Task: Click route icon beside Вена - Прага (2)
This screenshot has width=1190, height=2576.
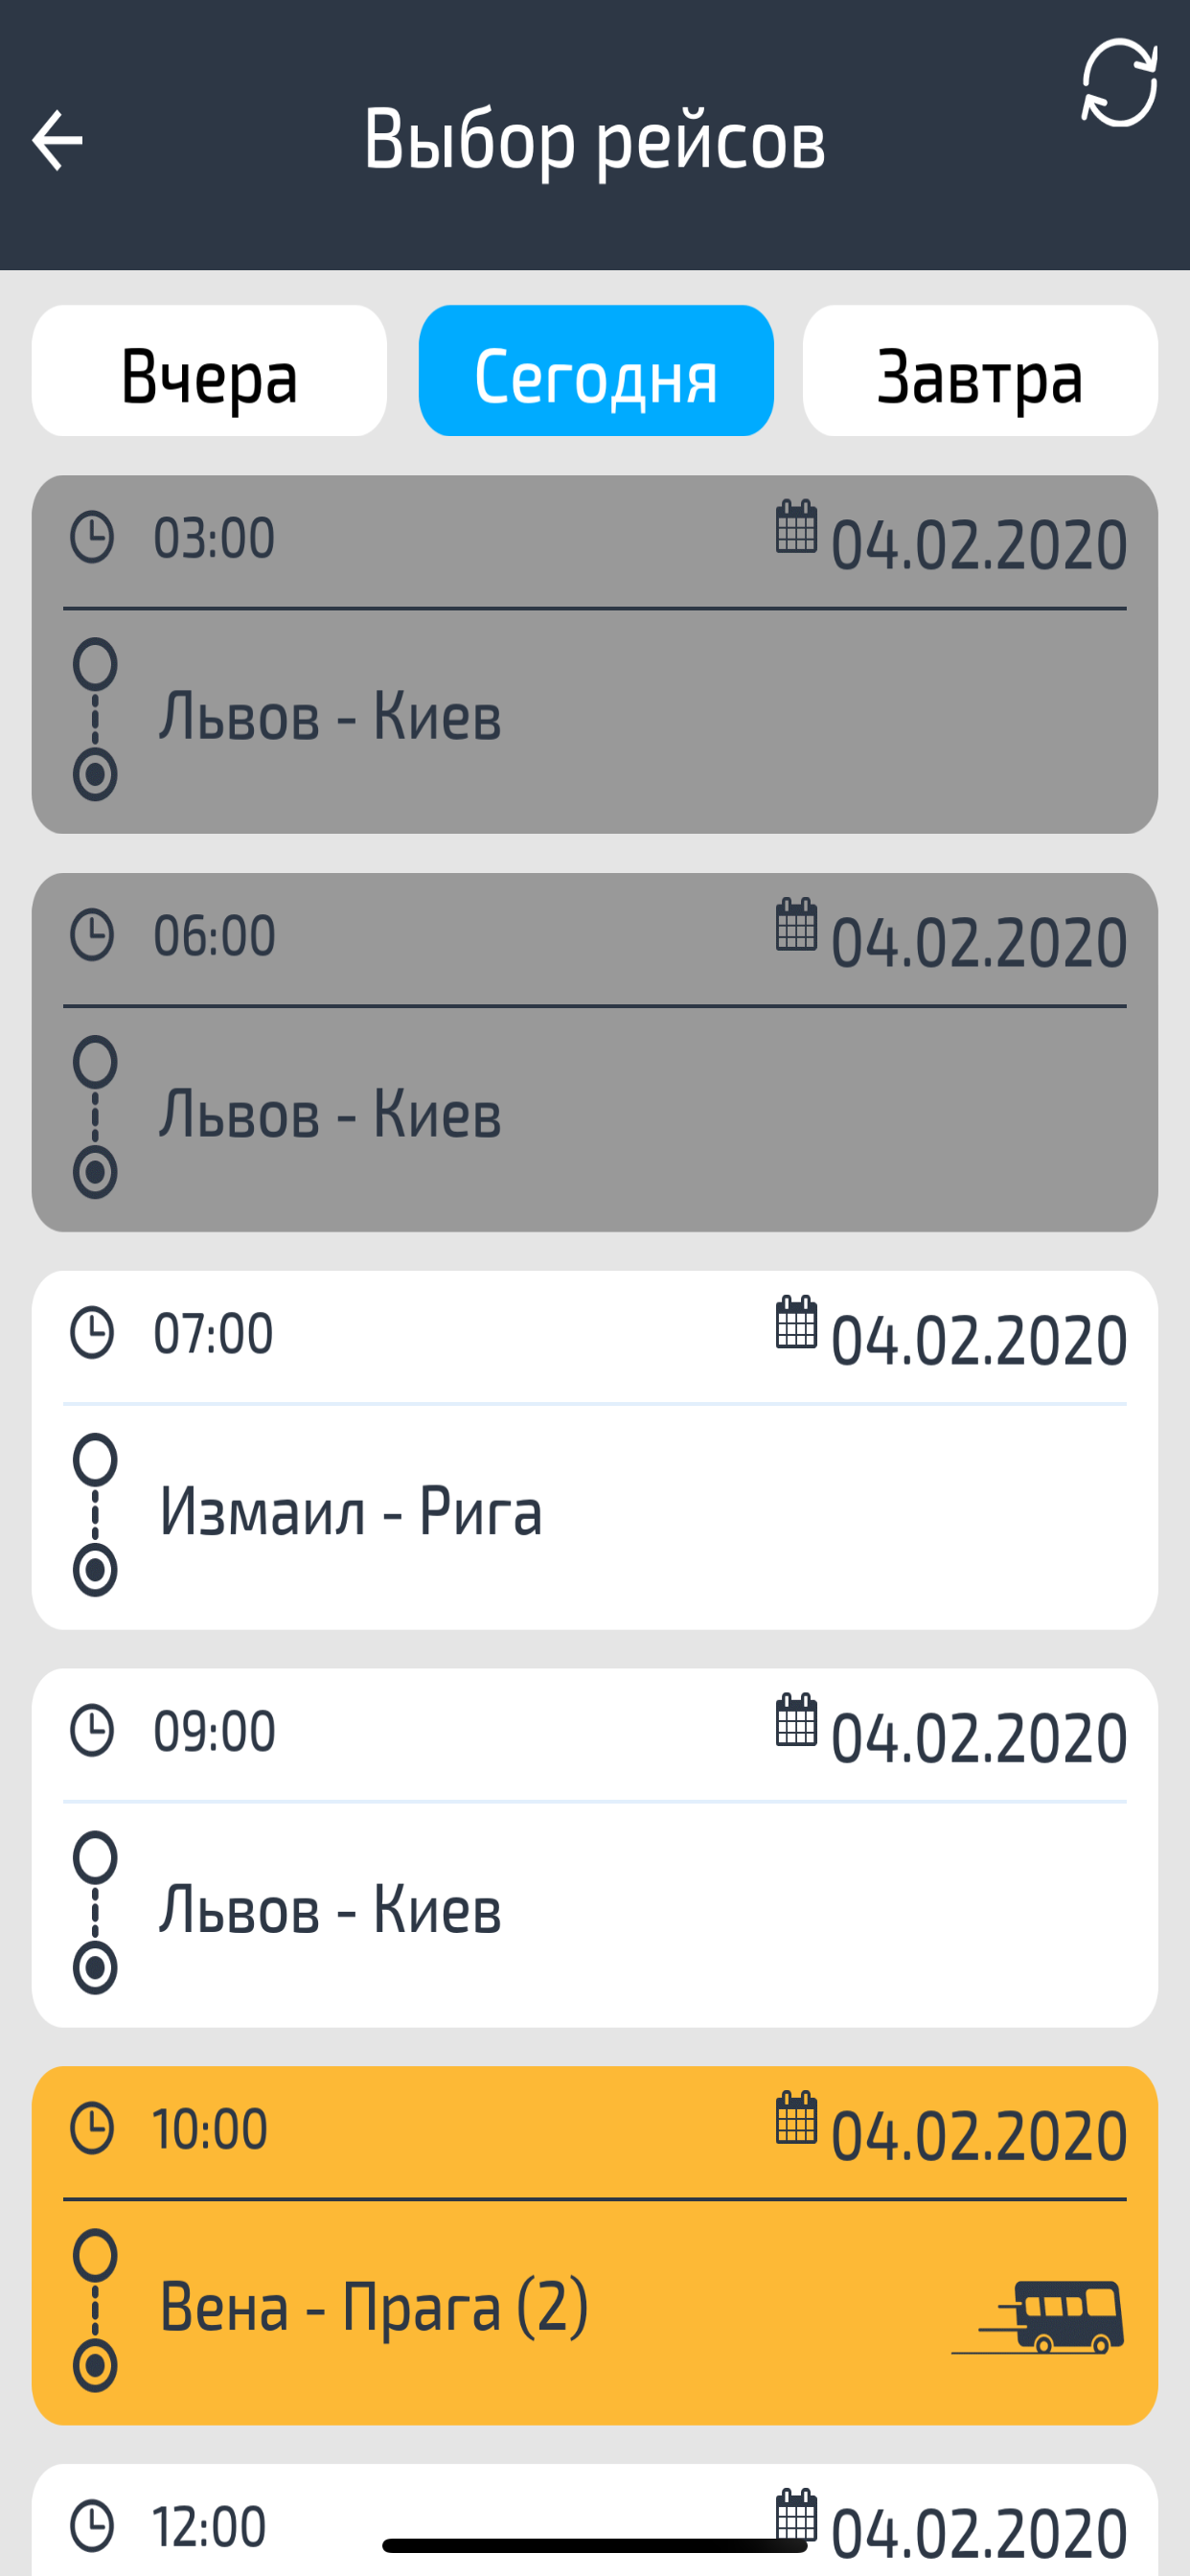Action: coord(95,2310)
